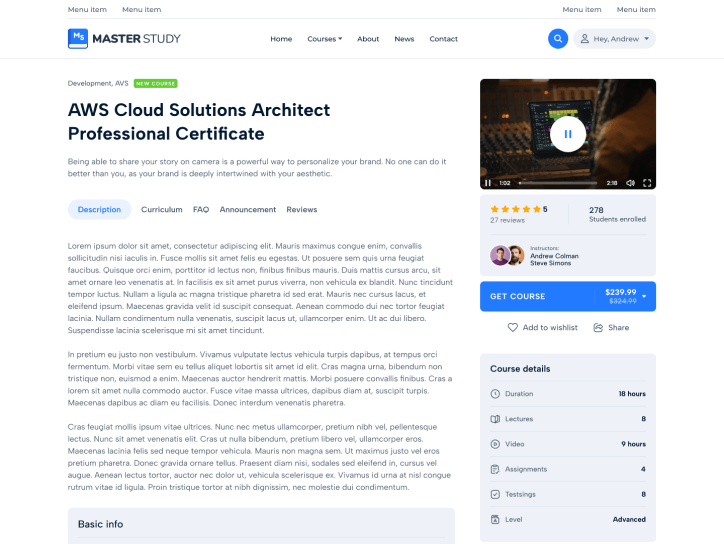Open the Courses dropdown menu
Image resolution: width=724 pixels, height=544 pixels.
click(324, 39)
